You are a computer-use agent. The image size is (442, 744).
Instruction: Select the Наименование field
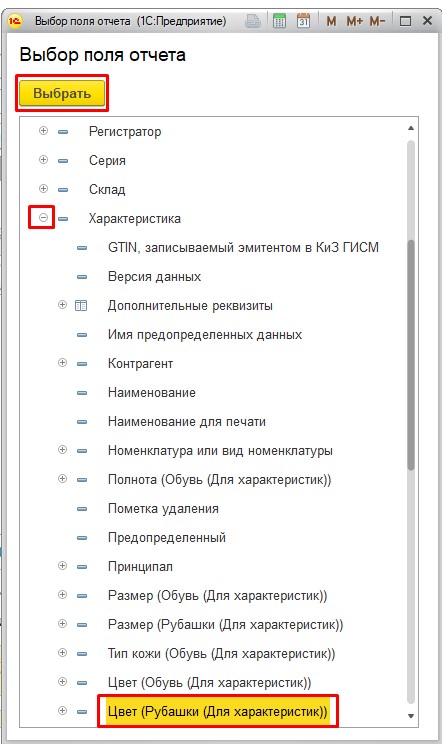click(x=152, y=392)
